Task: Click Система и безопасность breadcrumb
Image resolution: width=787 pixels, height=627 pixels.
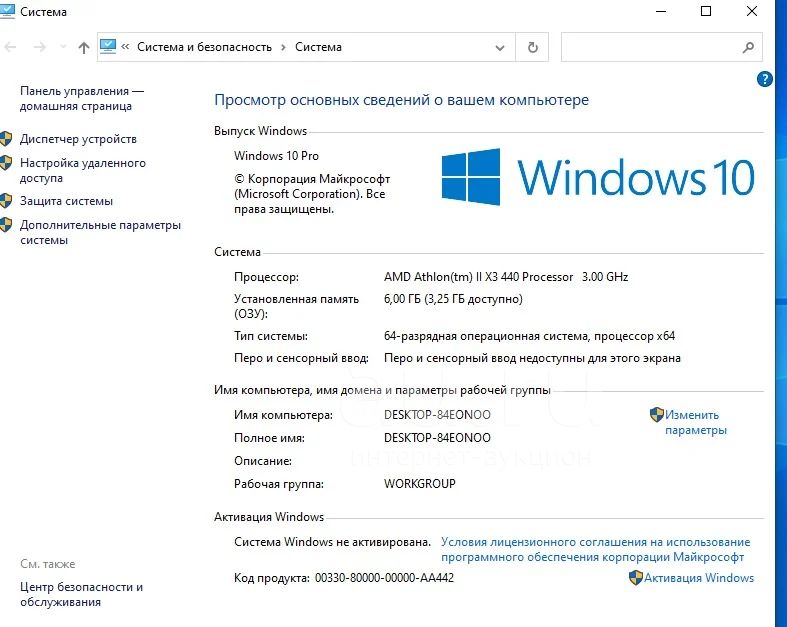Action: [204, 47]
